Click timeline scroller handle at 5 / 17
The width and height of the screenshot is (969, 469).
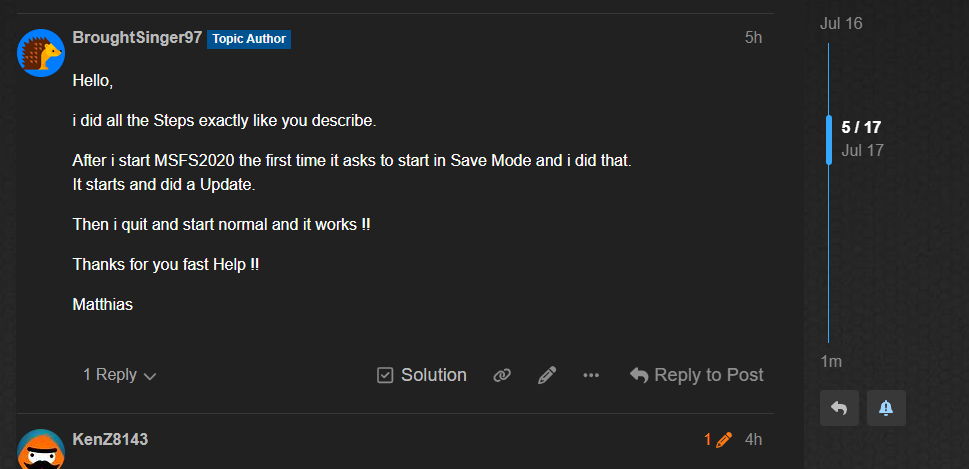(x=829, y=140)
